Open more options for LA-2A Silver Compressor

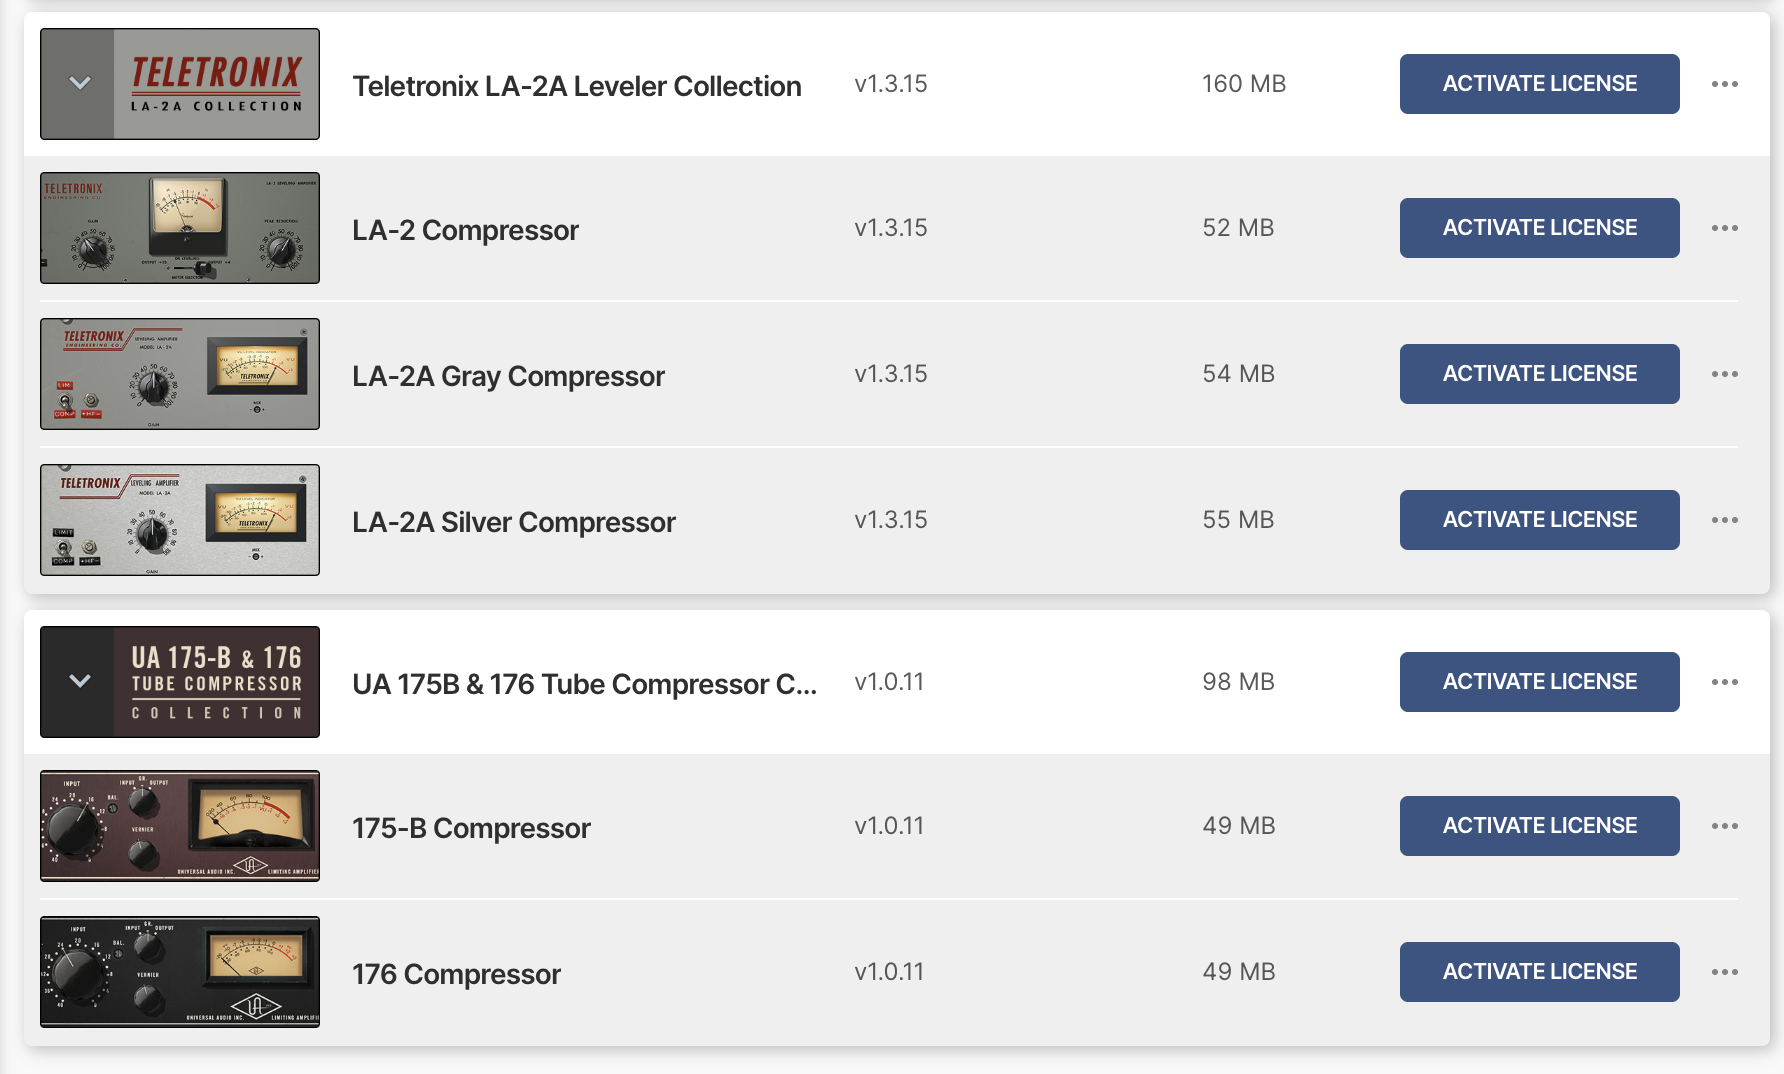(1724, 520)
